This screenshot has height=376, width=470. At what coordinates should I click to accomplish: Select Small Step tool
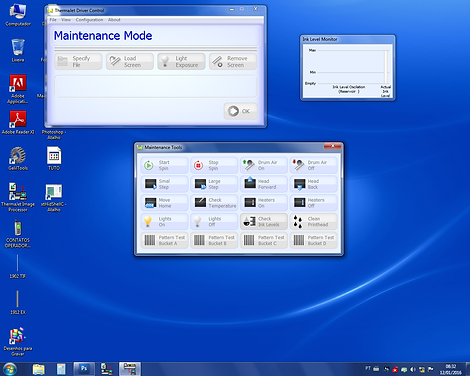[164, 184]
